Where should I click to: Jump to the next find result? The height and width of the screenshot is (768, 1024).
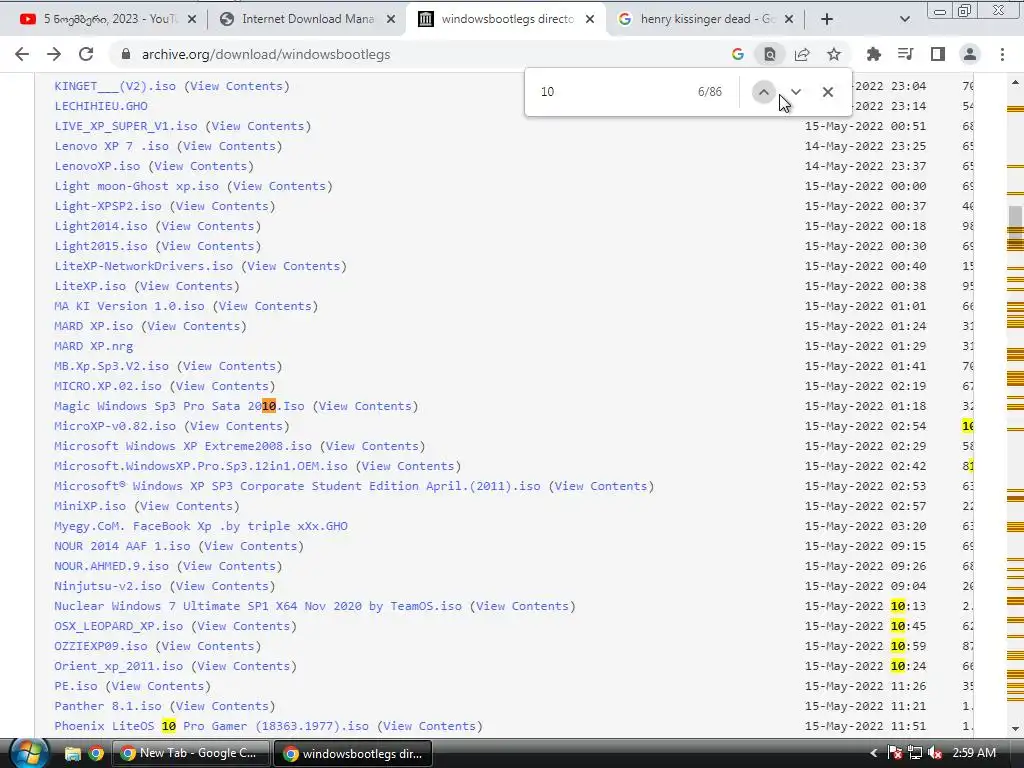pyautogui.click(x=795, y=92)
